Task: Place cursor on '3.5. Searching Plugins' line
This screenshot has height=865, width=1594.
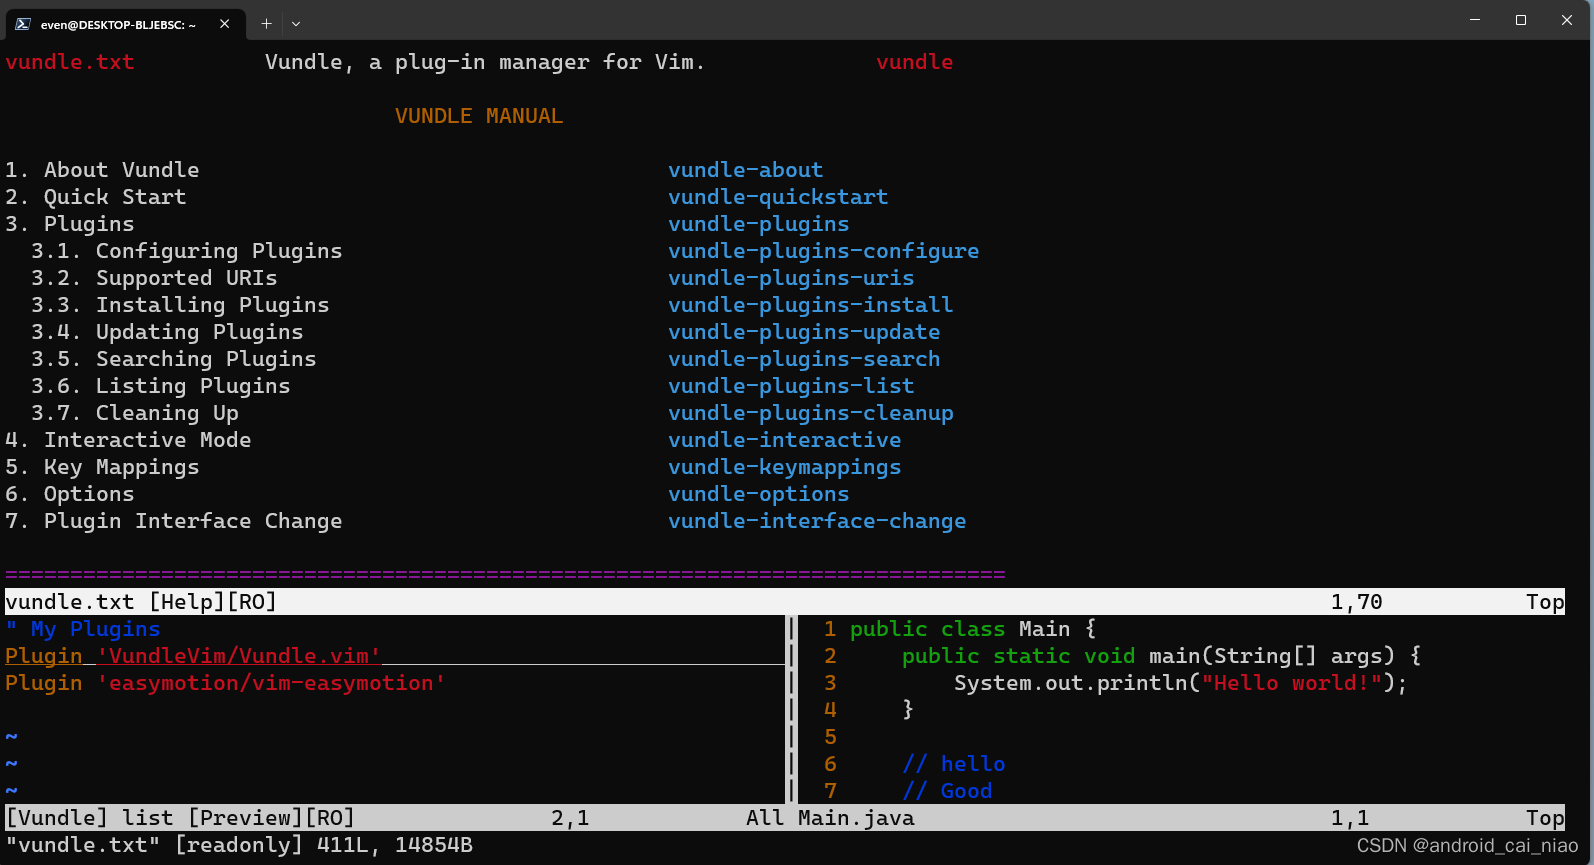Action: click(x=174, y=359)
